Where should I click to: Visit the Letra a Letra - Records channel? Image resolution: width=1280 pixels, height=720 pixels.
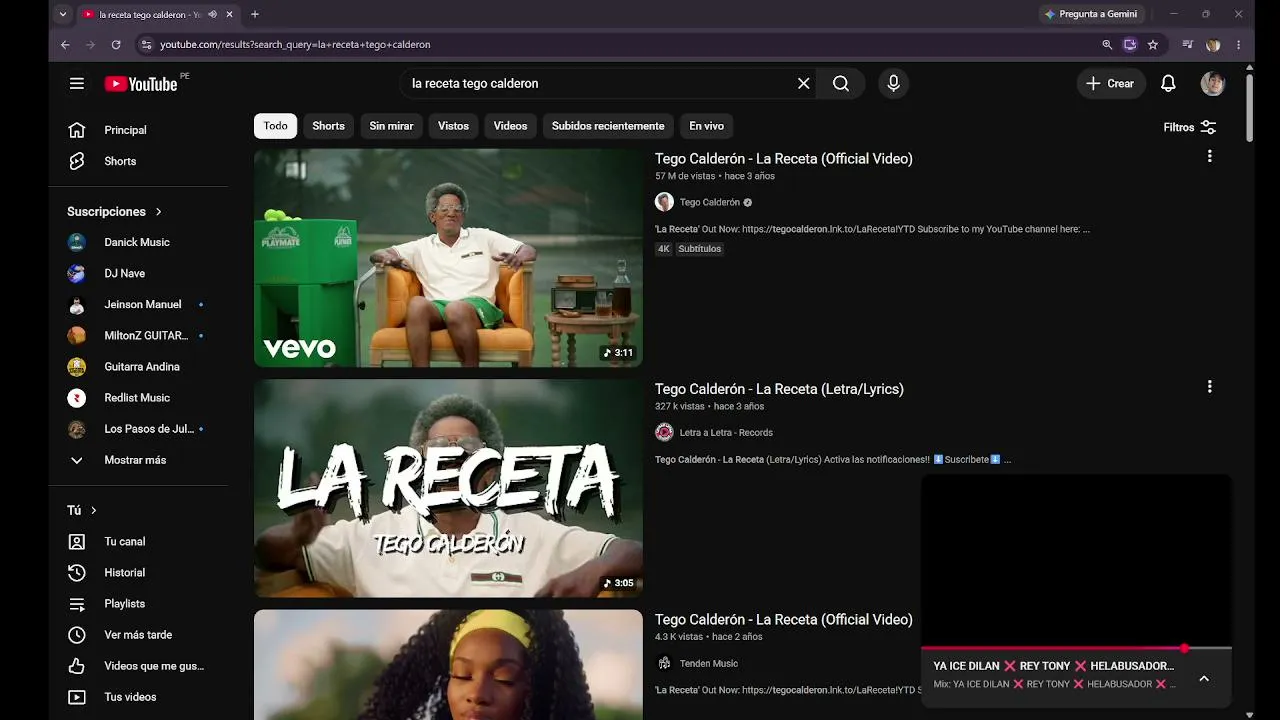click(726, 433)
